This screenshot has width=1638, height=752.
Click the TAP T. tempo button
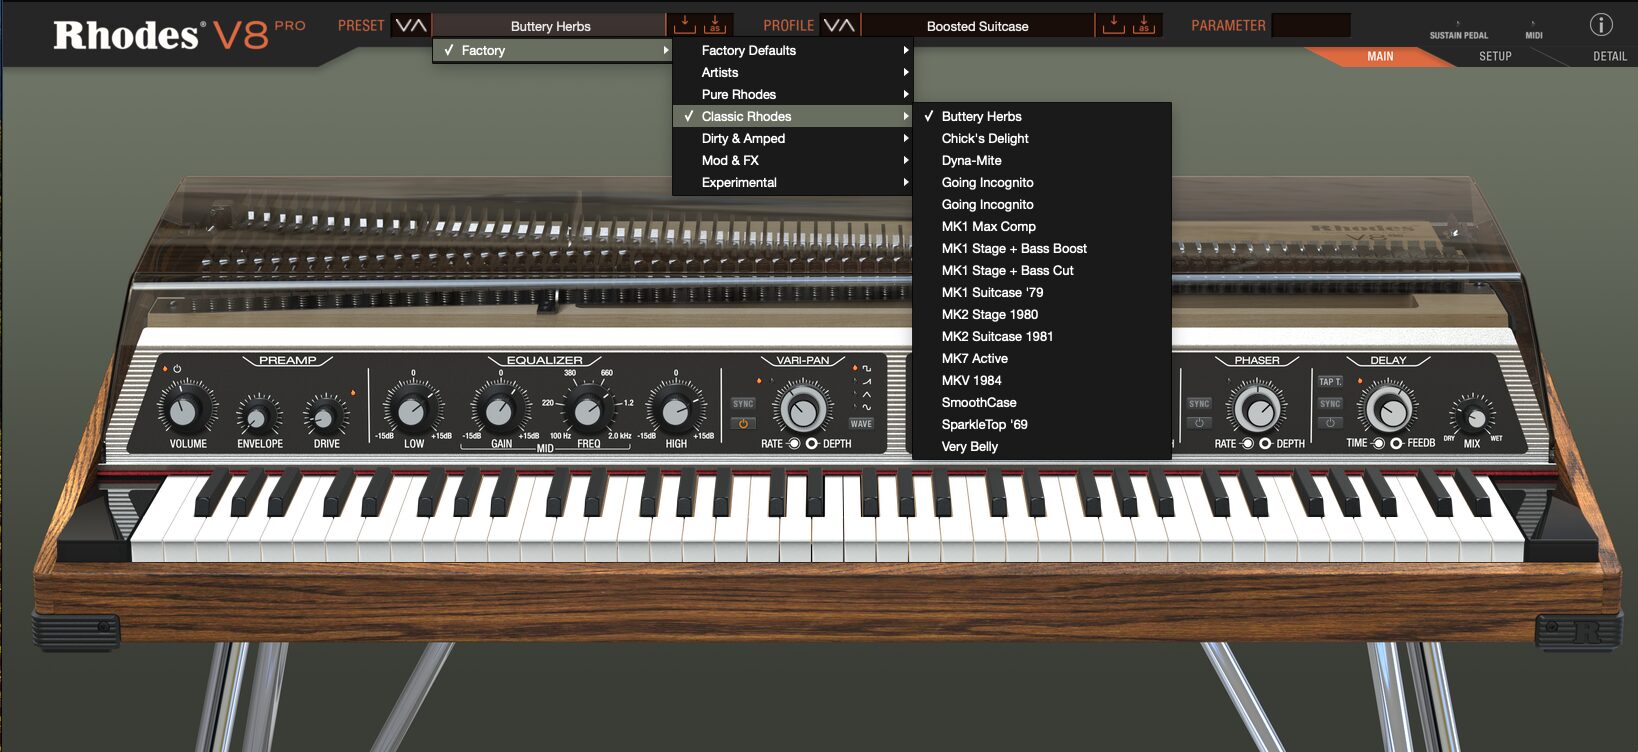(x=1330, y=381)
